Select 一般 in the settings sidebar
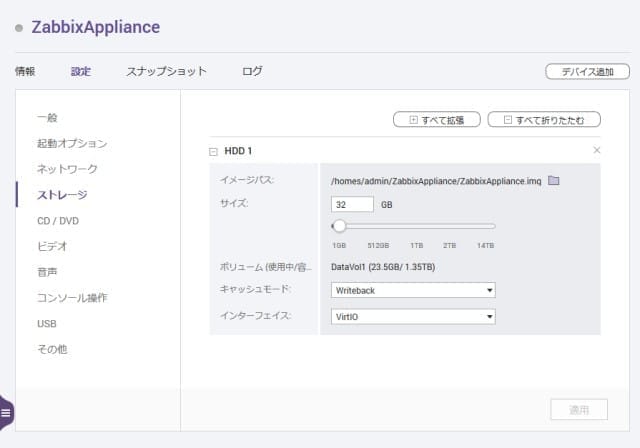This screenshot has width=640, height=448. (47, 118)
